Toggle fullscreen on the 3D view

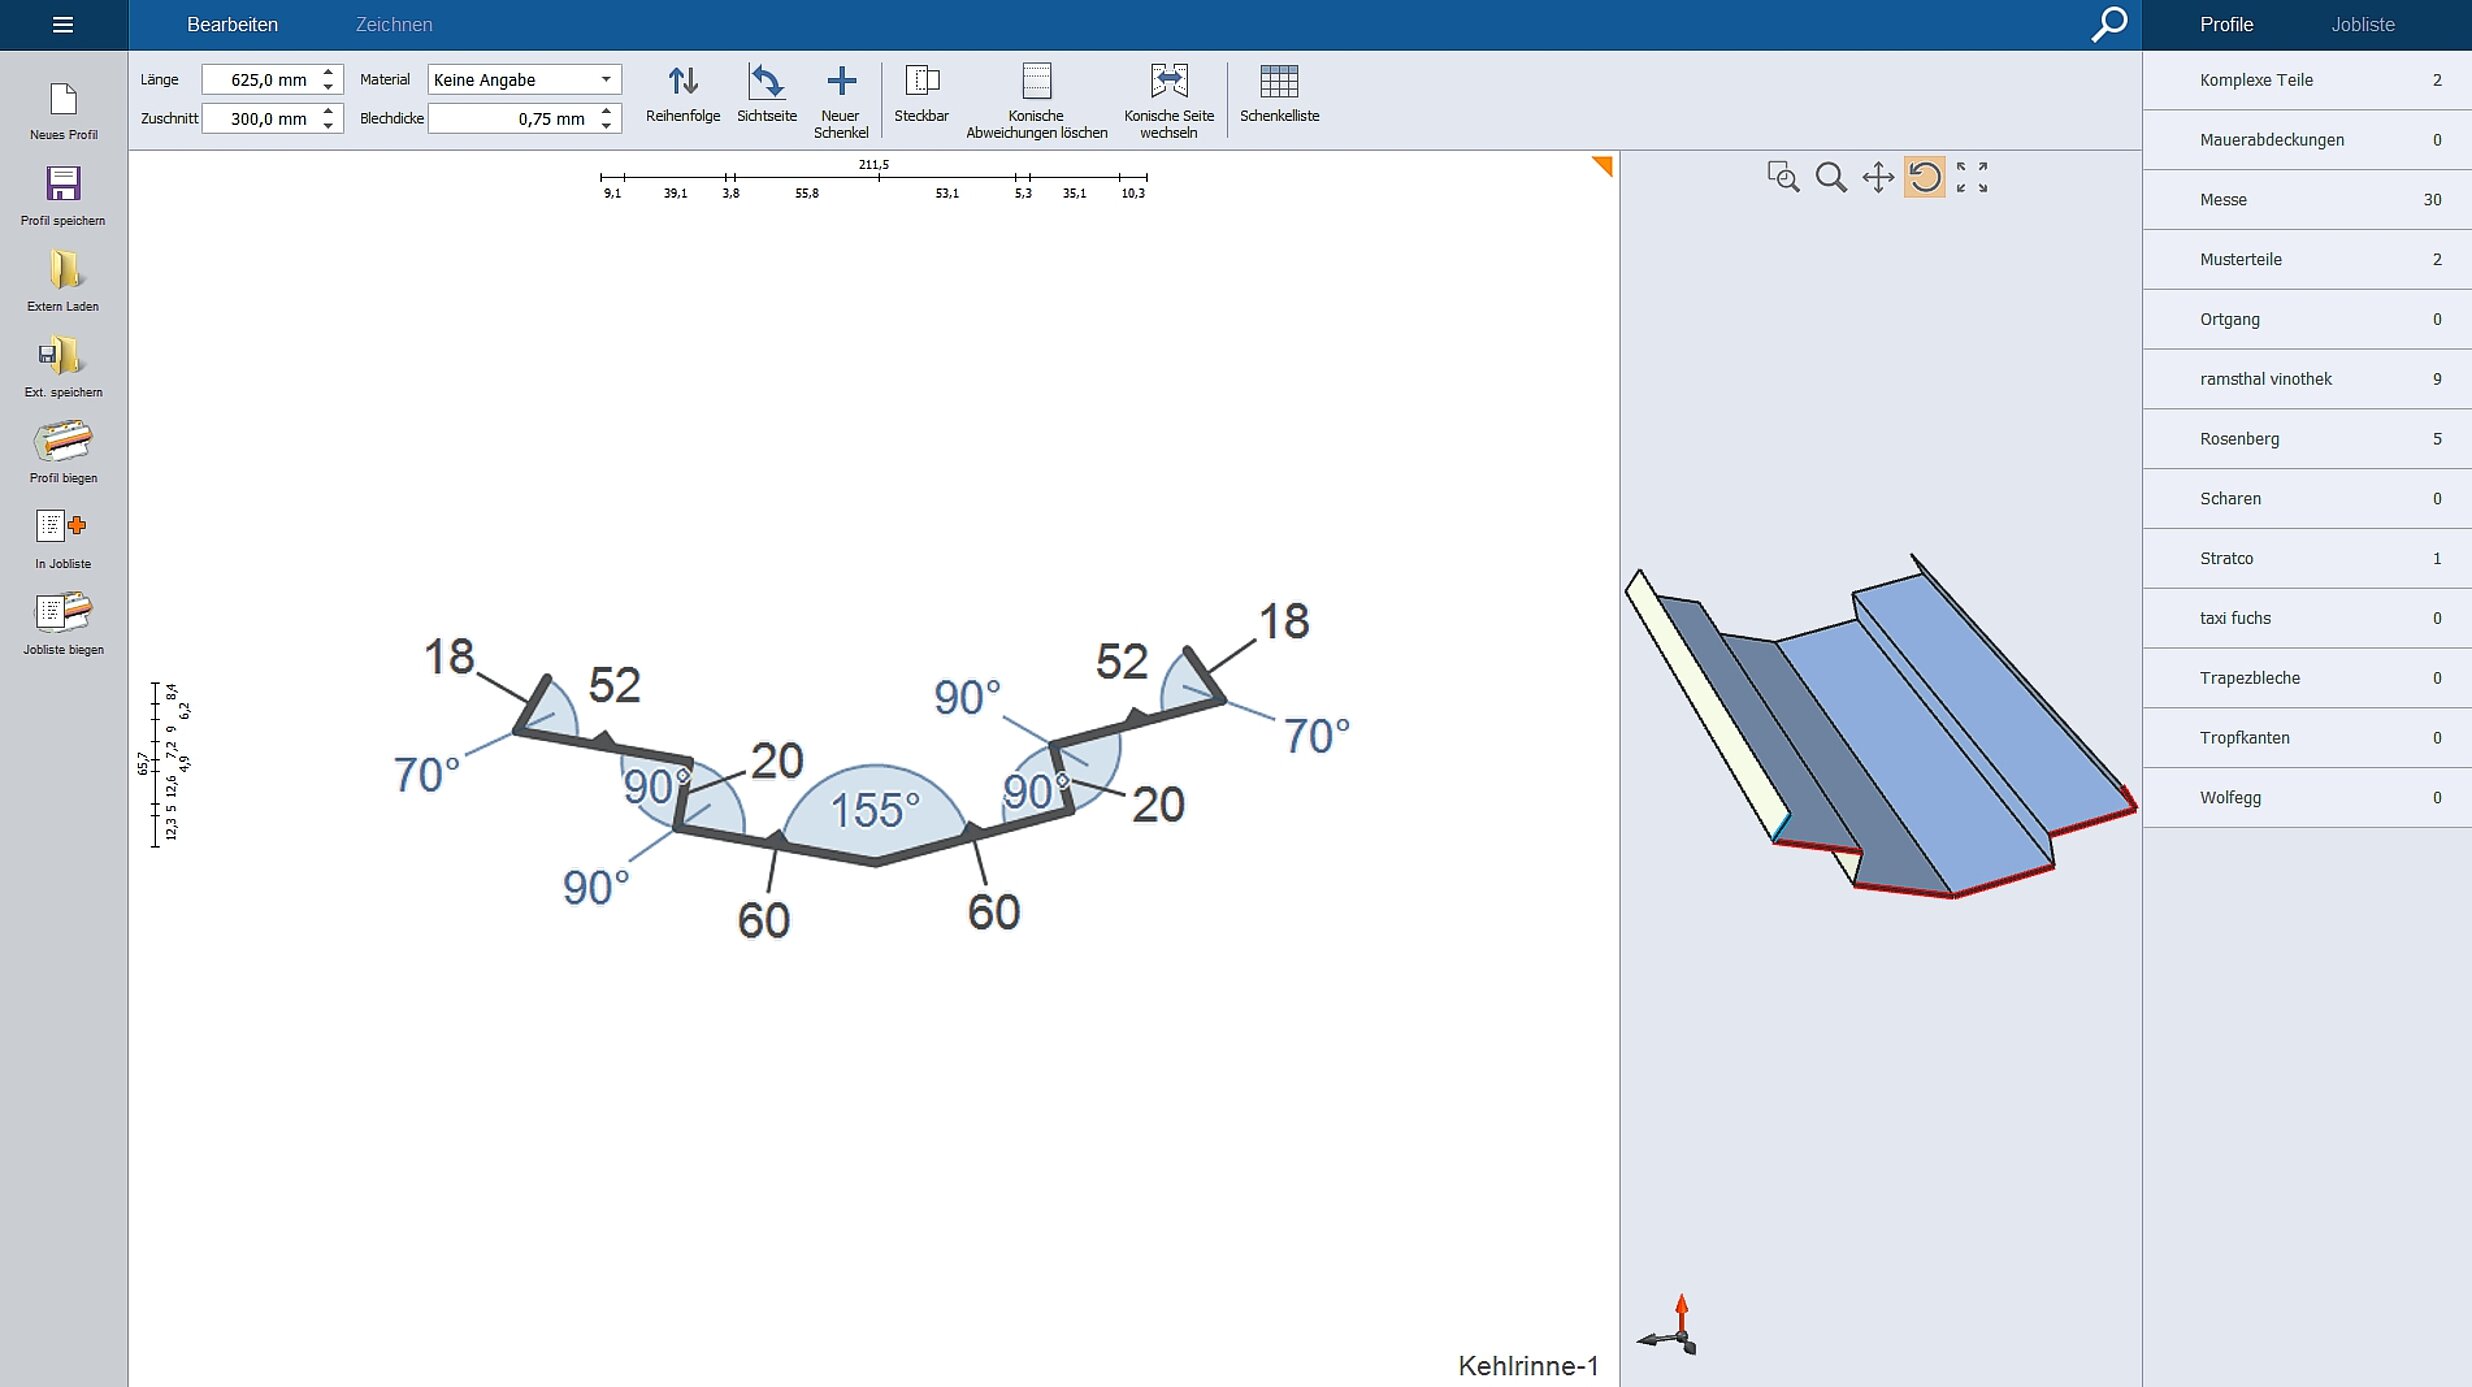coord(1972,178)
